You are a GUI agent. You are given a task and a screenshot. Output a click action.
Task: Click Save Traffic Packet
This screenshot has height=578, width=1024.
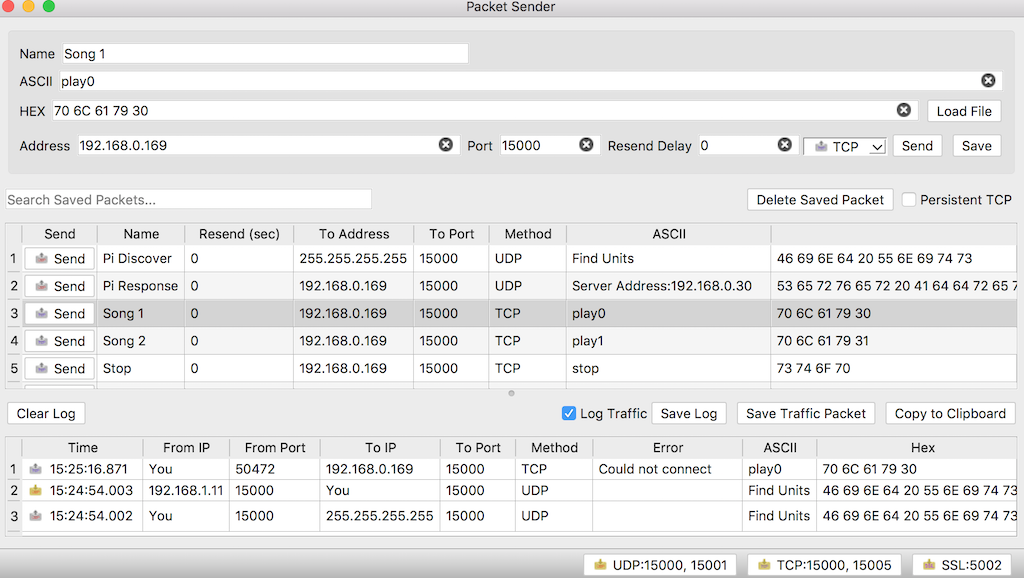(x=805, y=413)
